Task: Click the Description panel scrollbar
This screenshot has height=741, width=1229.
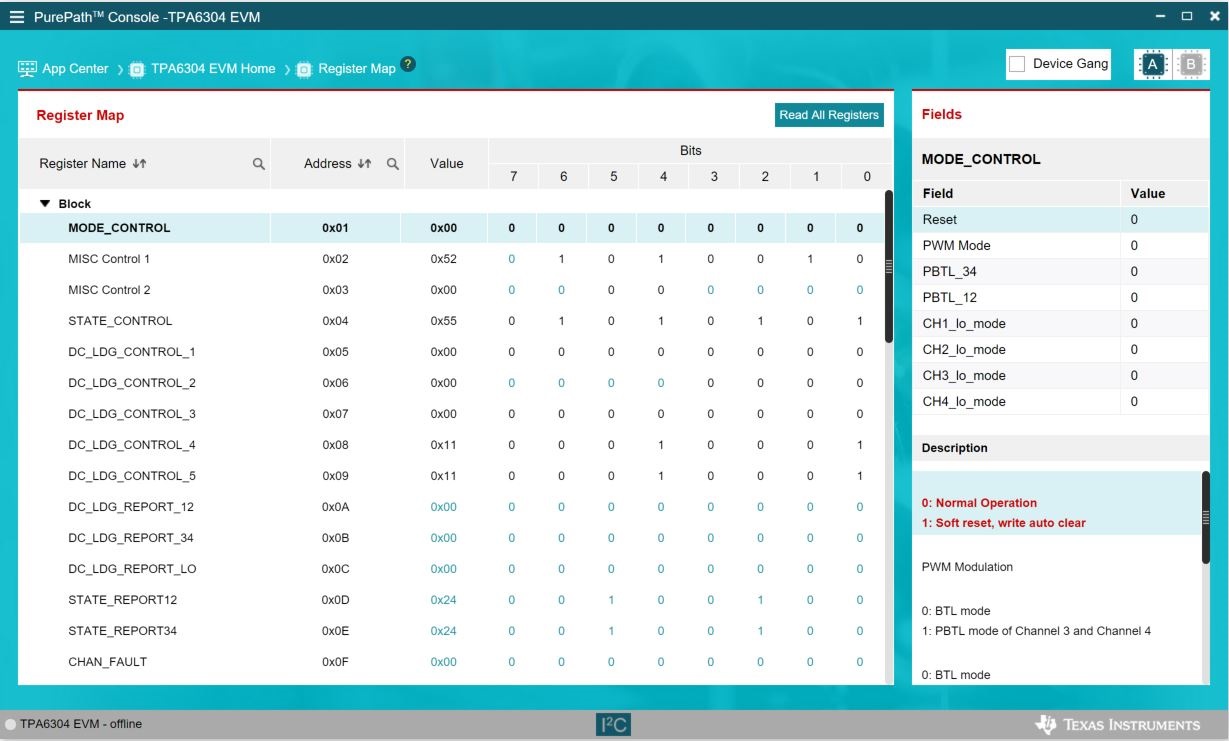Action: click(x=1205, y=518)
